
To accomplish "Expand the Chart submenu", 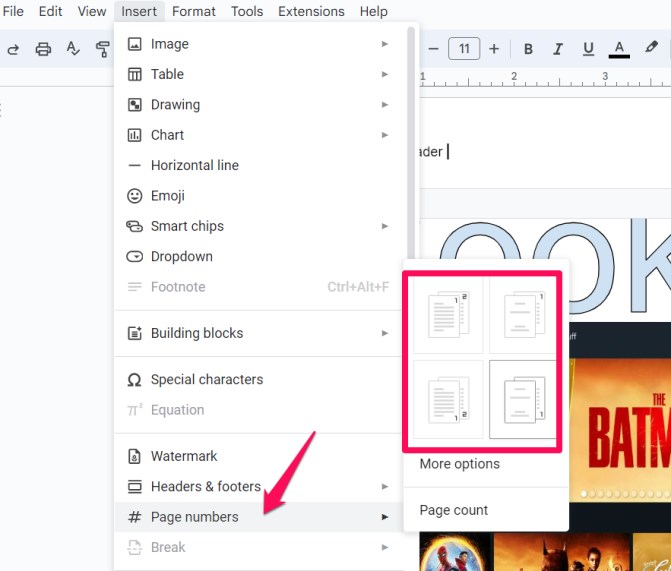I will [259, 135].
